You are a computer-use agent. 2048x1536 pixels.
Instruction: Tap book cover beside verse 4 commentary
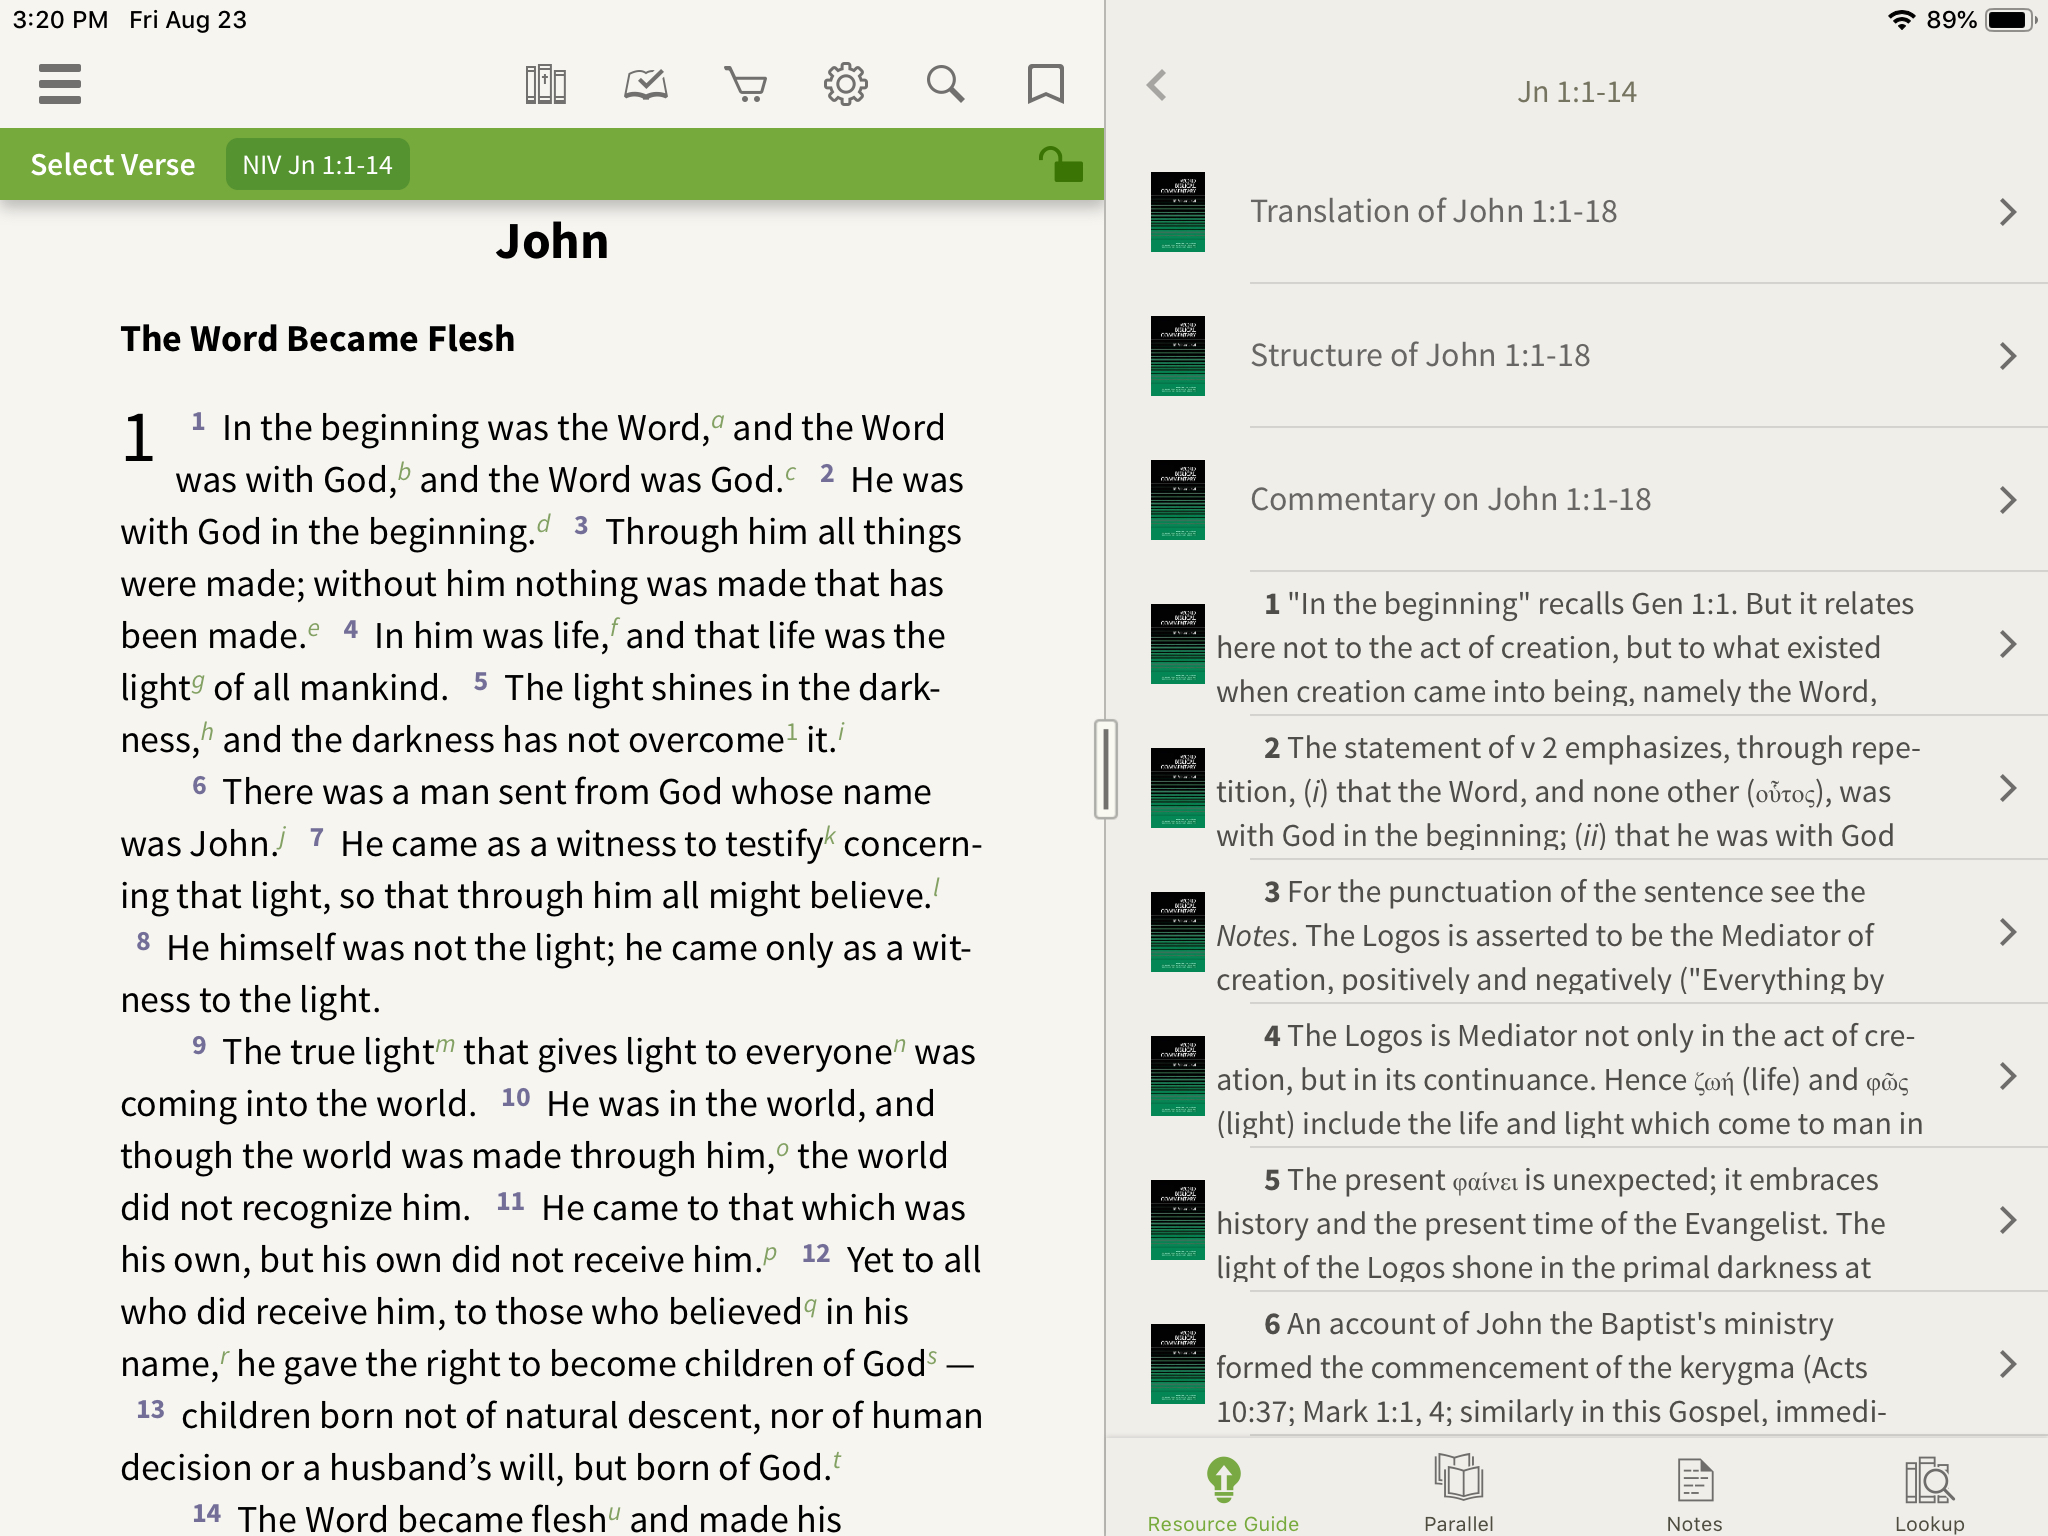[1178, 1076]
